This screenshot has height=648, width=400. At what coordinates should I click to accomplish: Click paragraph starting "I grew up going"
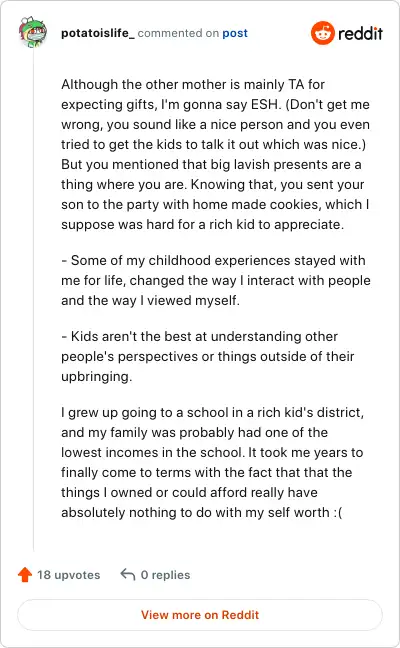212,462
